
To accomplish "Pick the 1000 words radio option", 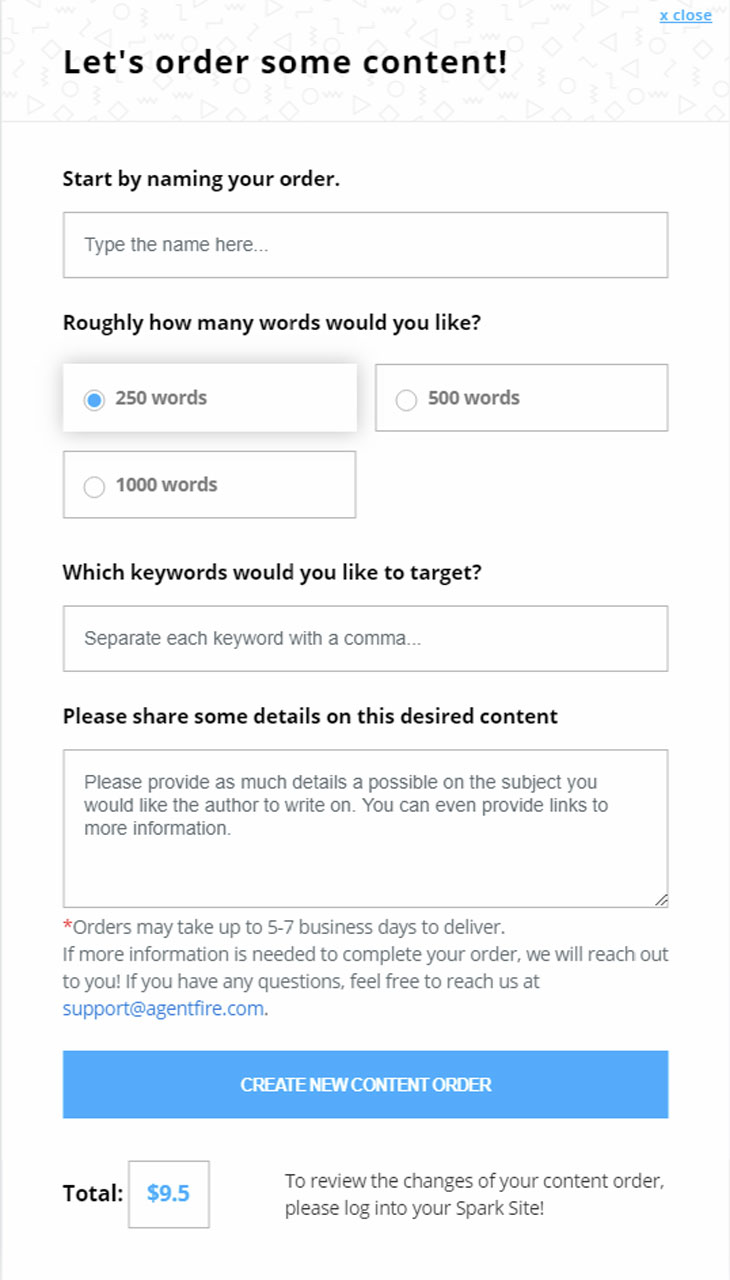I will pyautogui.click(x=94, y=487).
